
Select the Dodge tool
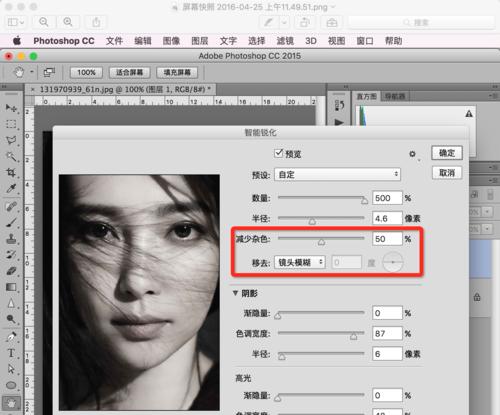point(11,319)
